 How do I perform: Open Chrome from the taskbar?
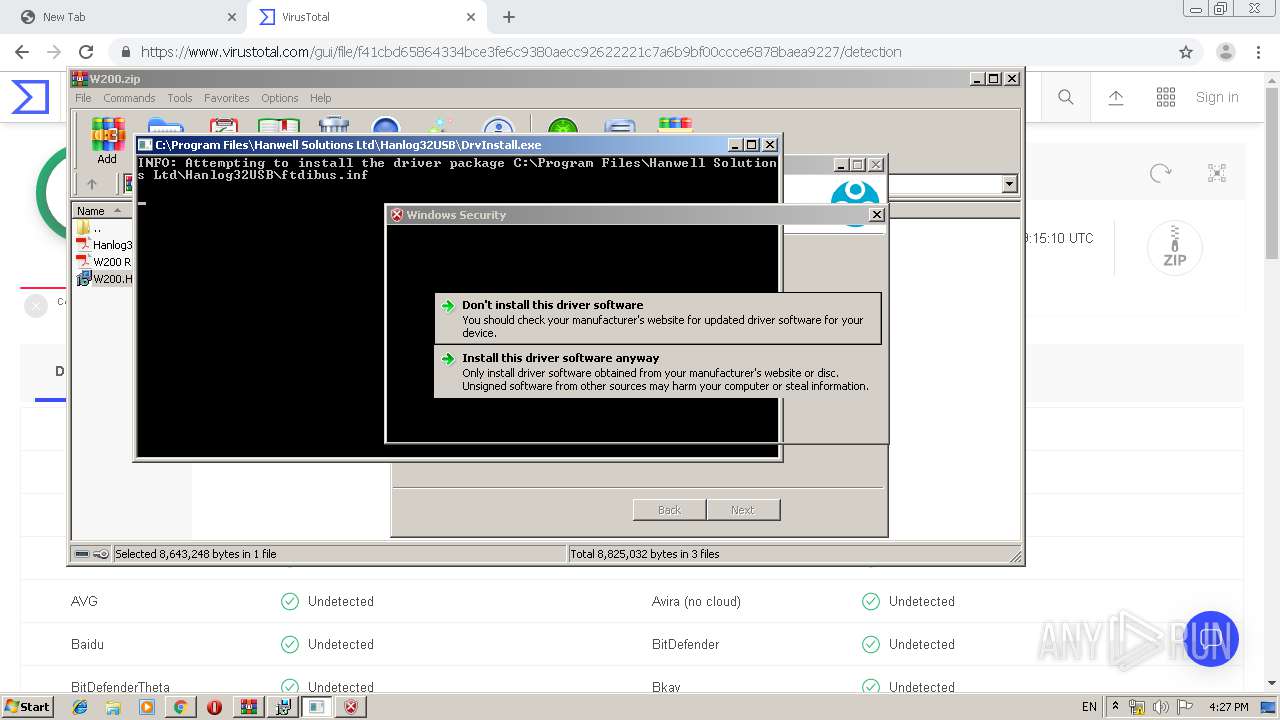(180, 707)
